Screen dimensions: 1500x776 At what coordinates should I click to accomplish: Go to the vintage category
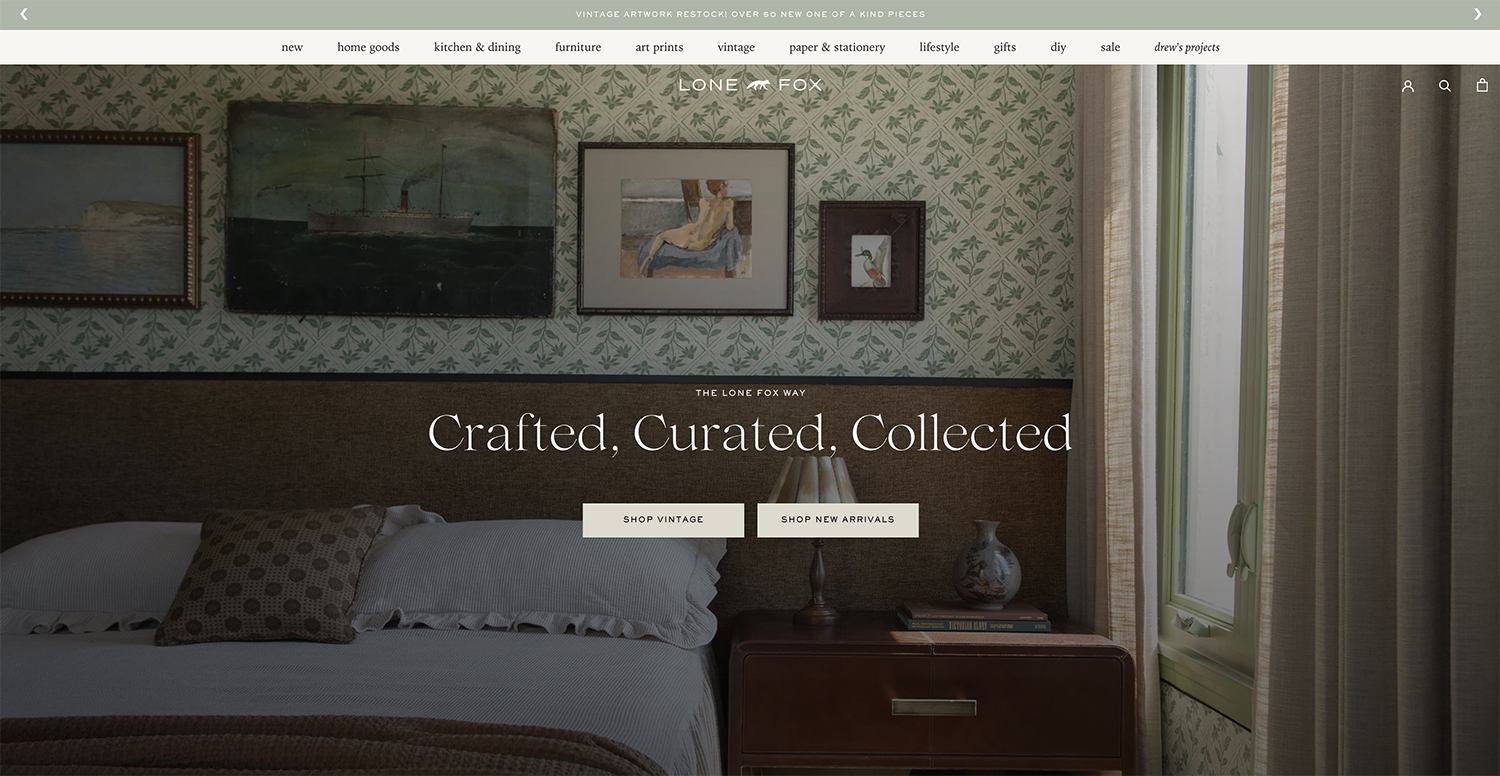(x=736, y=47)
